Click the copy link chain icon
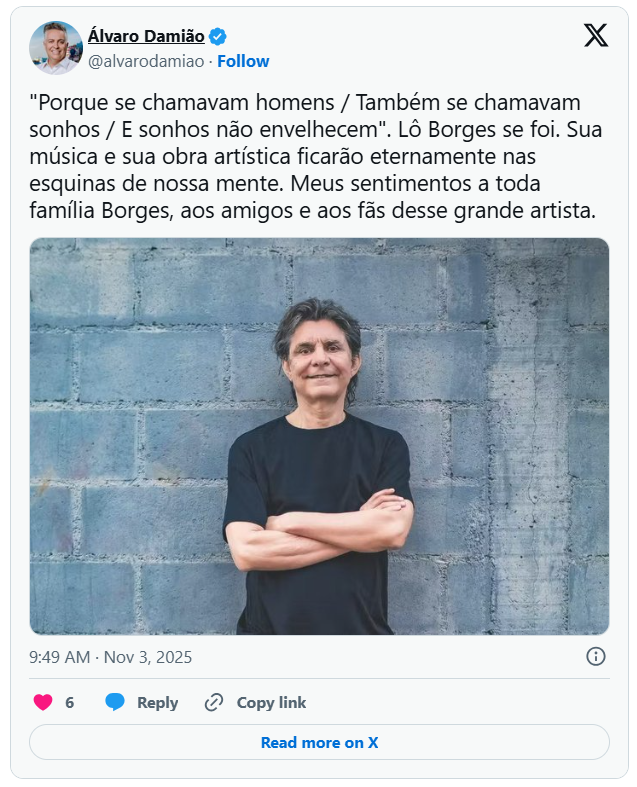Screen dimensions: 637x787 [214, 702]
